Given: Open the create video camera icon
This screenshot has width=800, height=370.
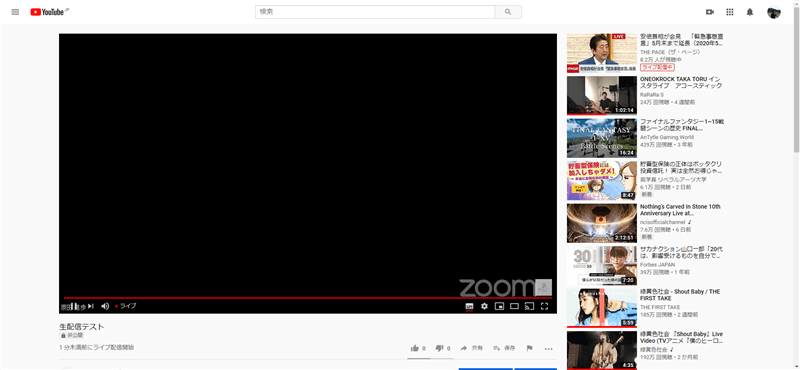Looking at the screenshot, I should click(x=710, y=12).
